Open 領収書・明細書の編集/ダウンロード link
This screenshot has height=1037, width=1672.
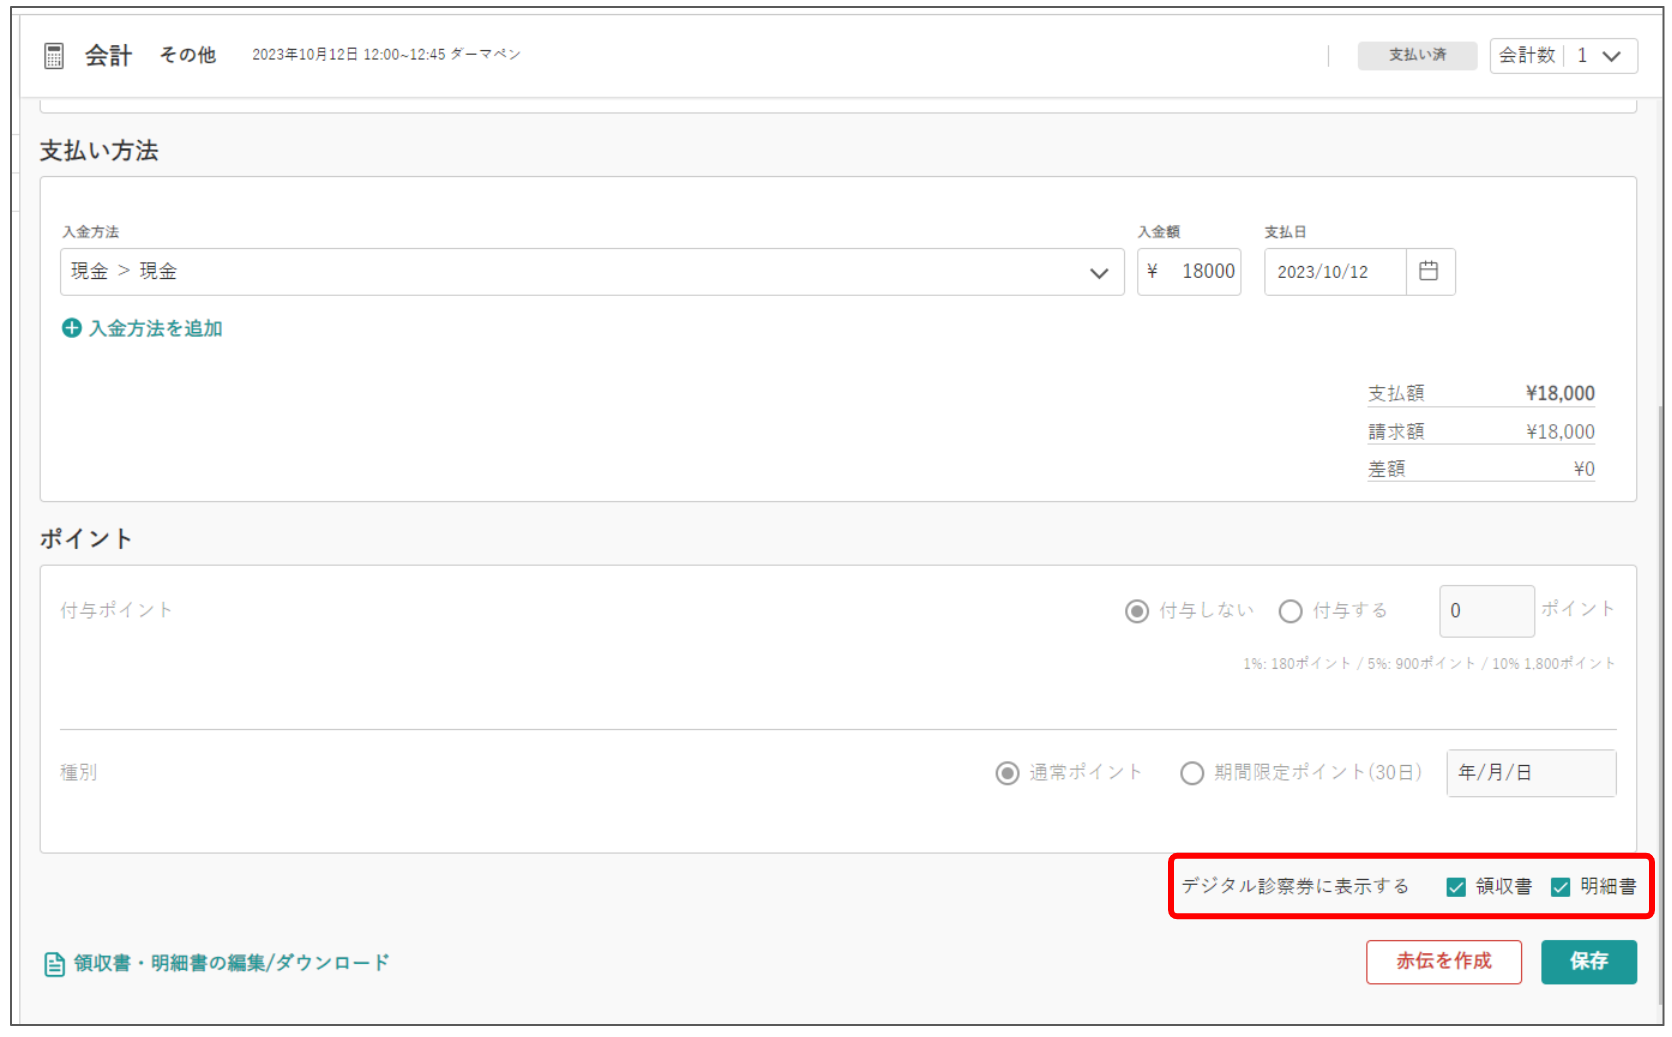[x=231, y=963]
